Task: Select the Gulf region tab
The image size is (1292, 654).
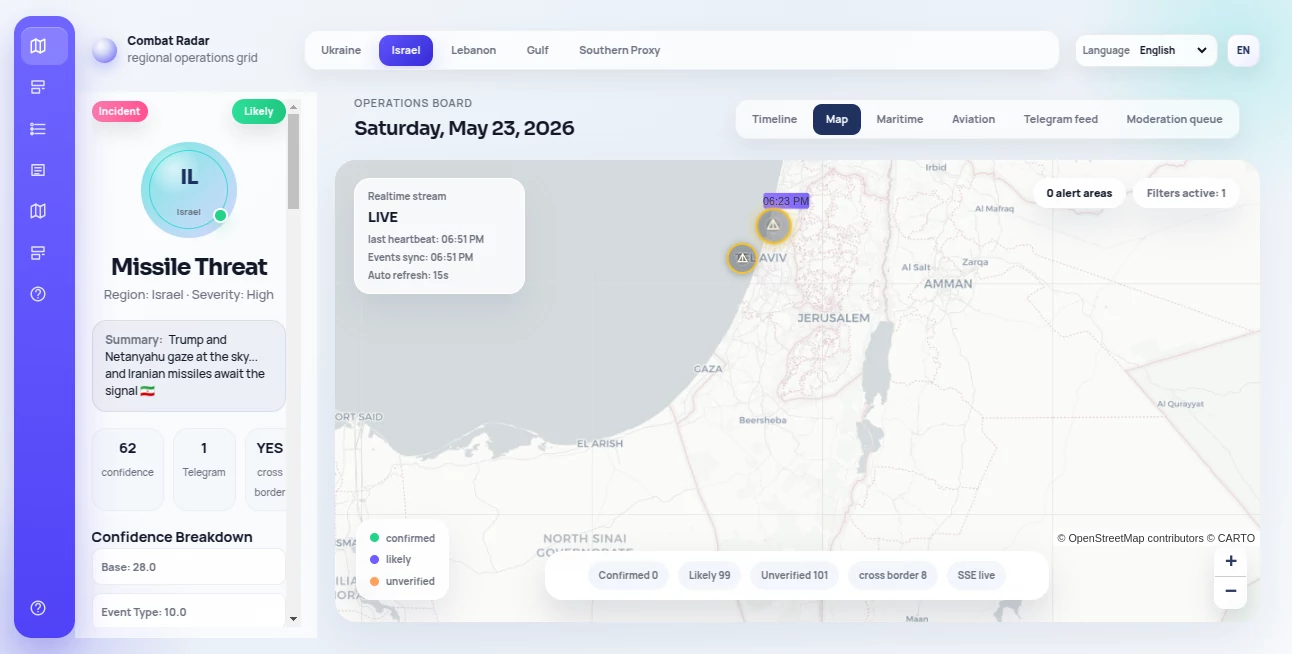Action: pyautogui.click(x=538, y=50)
